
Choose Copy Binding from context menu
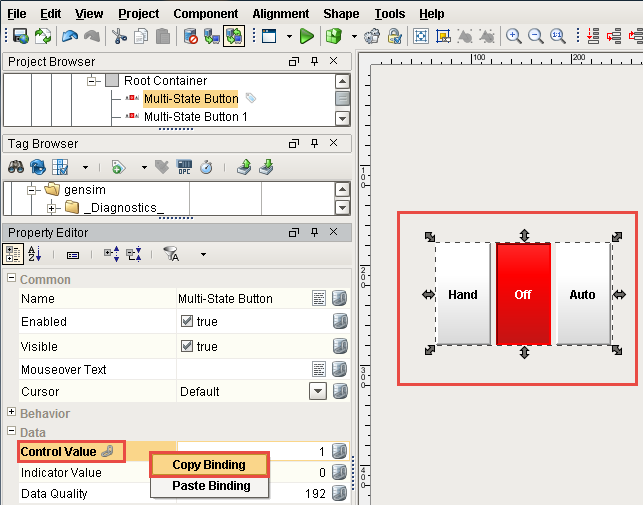pos(209,464)
